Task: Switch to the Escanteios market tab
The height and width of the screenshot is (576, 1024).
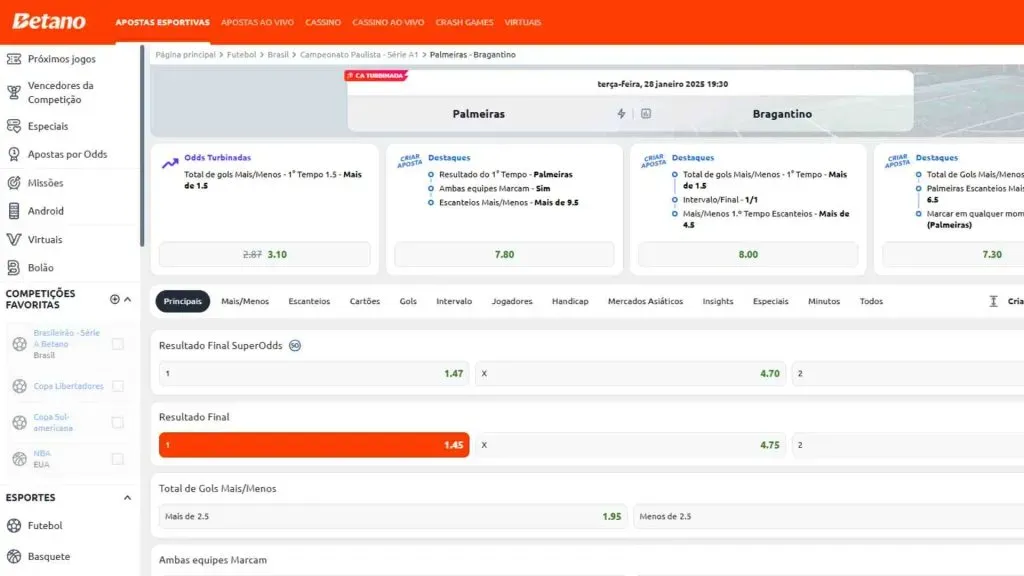Action: [x=309, y=301]
